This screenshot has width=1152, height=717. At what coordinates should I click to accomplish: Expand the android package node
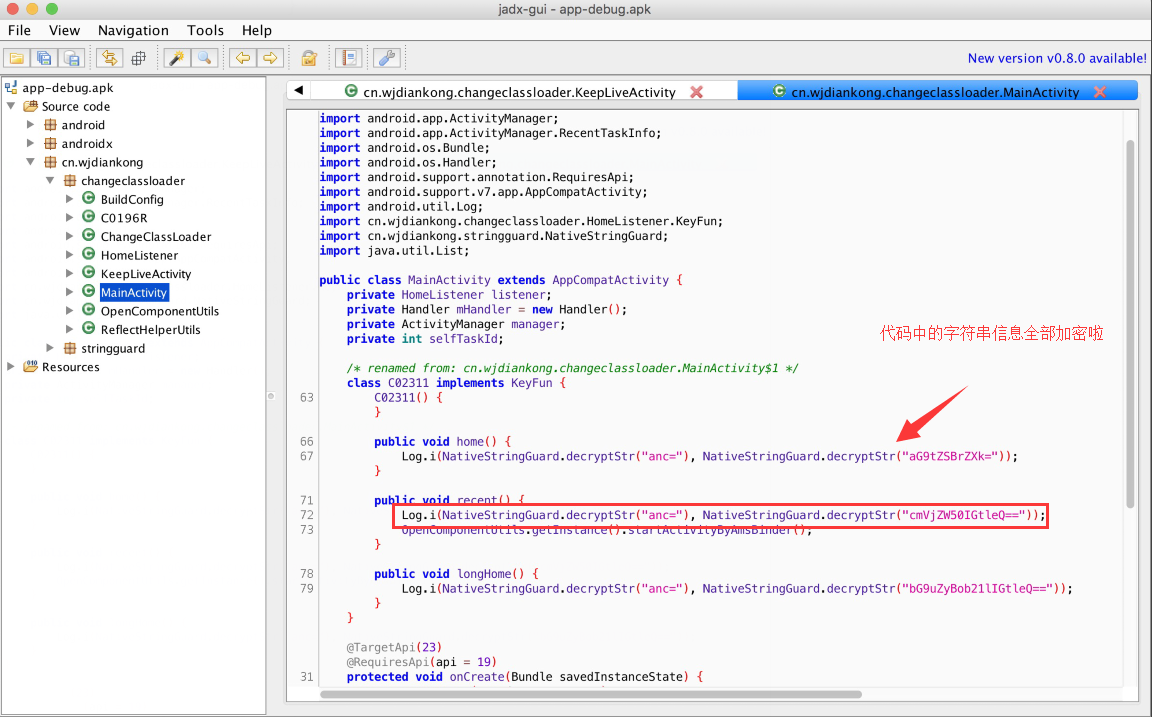pyautogui.click(x=30, y=124)
